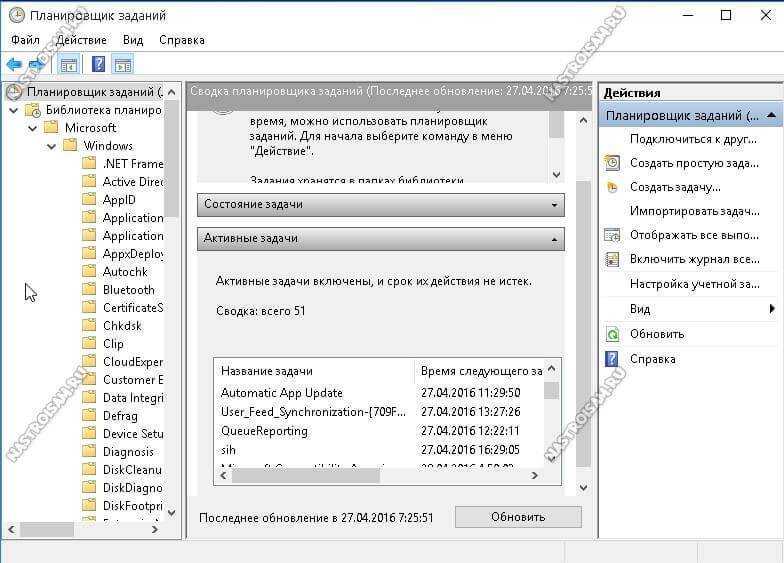The width and height of the screenshot is (784, 563).
Task: Click the Forward arrow toolbar icon
Action: coord(38,64)
